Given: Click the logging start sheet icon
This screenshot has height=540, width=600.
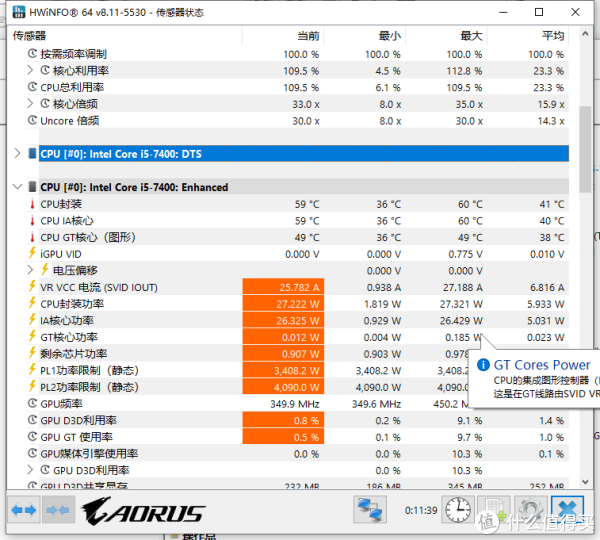Looking at the screenshot, I should click(494, 510).
